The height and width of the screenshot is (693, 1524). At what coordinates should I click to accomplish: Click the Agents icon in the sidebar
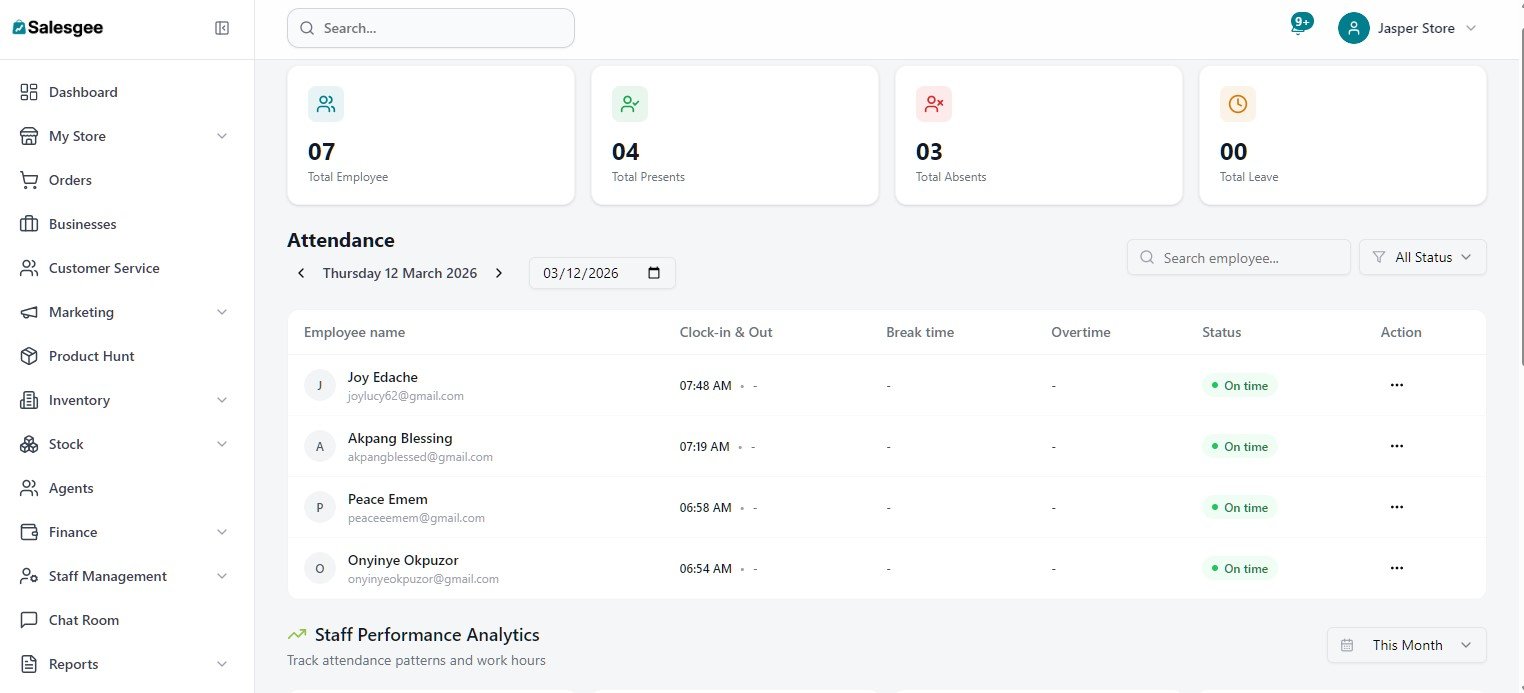(30, 487)
